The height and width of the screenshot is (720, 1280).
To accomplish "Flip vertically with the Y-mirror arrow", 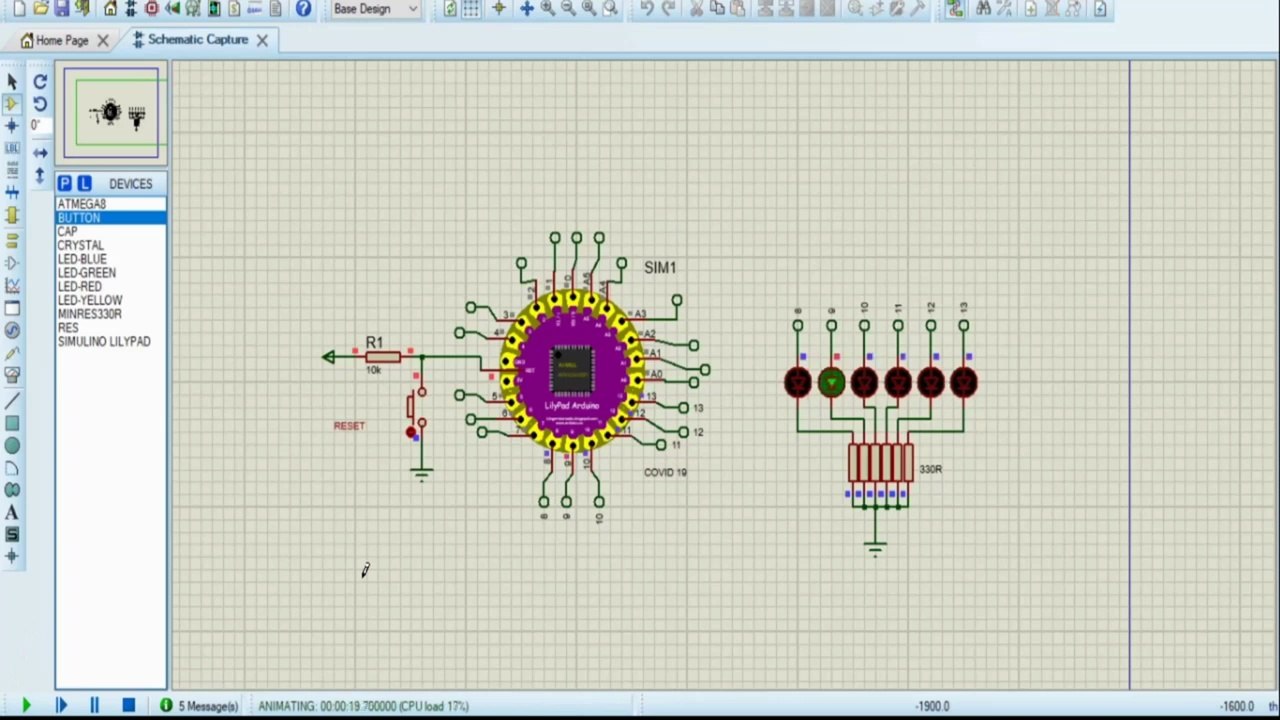I will click(x=40, y=175).
